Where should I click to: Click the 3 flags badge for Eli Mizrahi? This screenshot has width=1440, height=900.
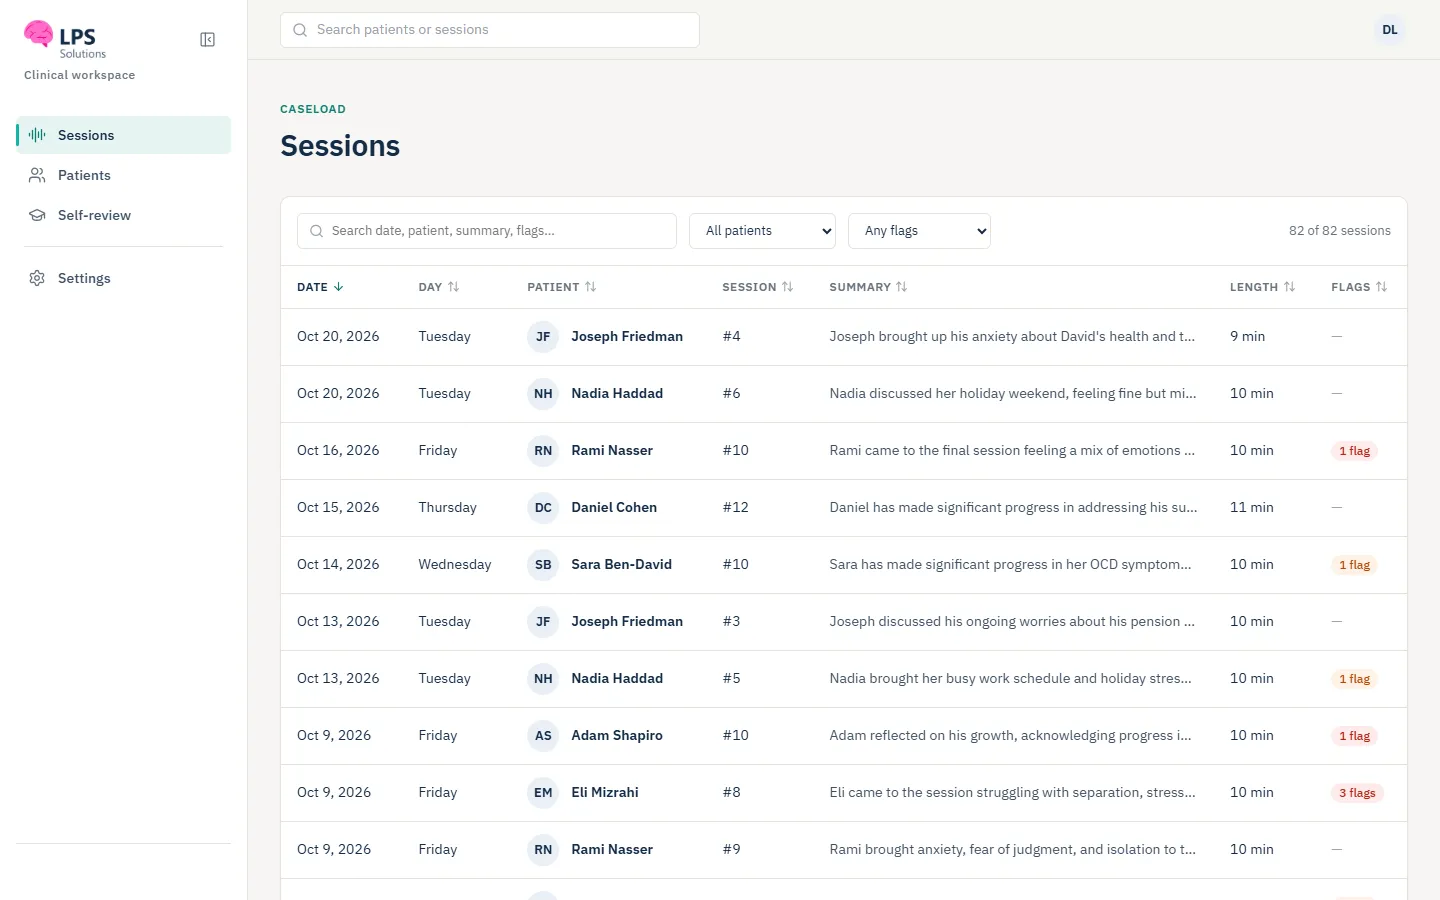tap(1357, 793)
